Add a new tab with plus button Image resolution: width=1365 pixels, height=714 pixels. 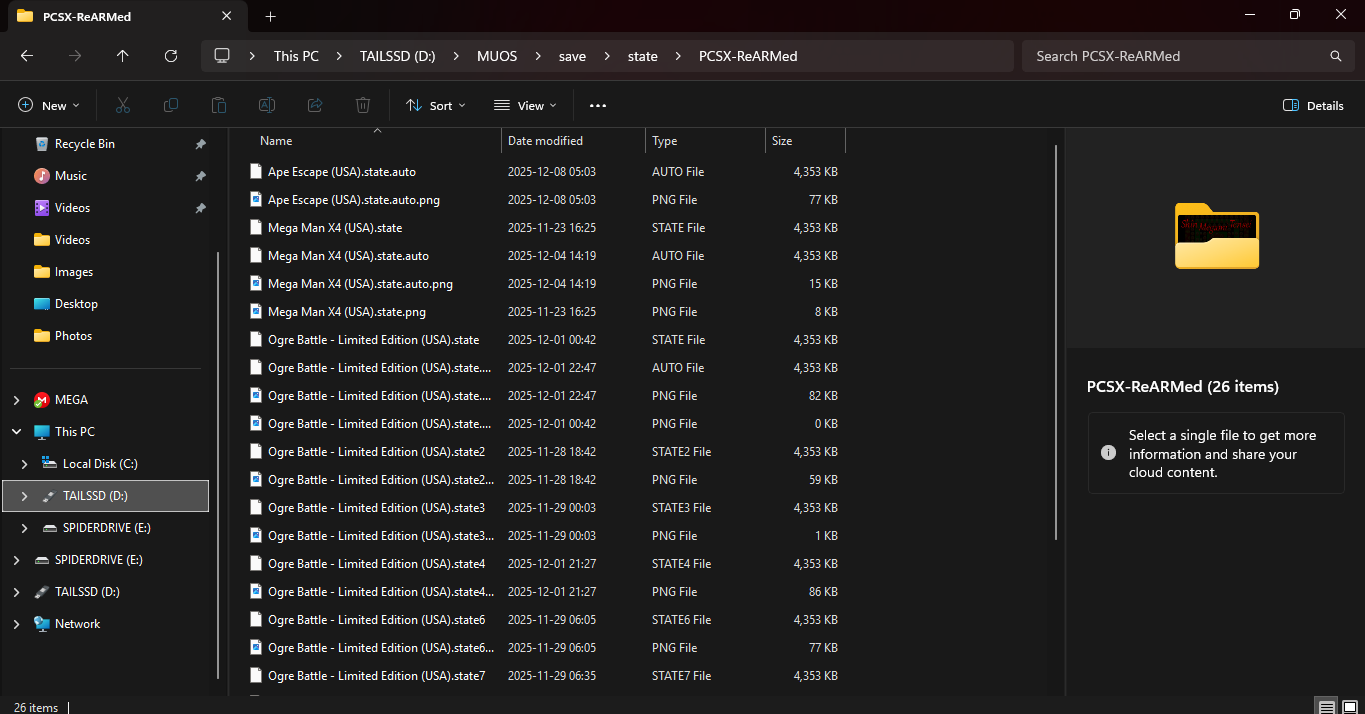pyautogui.click(x=270, y=16)
